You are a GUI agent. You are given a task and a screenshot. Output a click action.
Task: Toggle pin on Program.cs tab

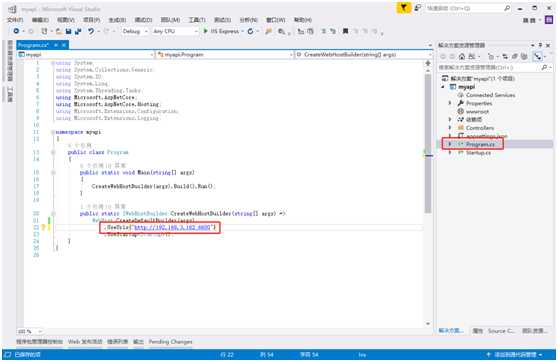coord(56,45)
